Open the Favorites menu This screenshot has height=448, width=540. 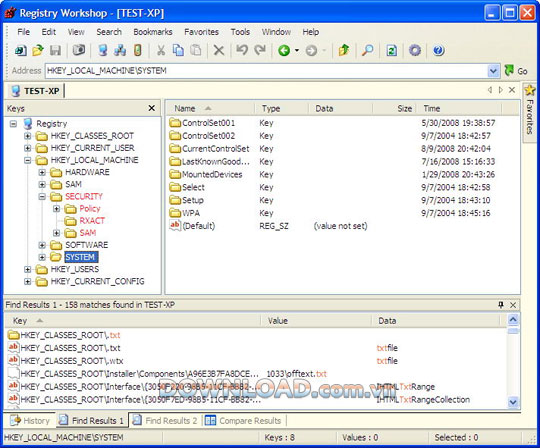201,32
